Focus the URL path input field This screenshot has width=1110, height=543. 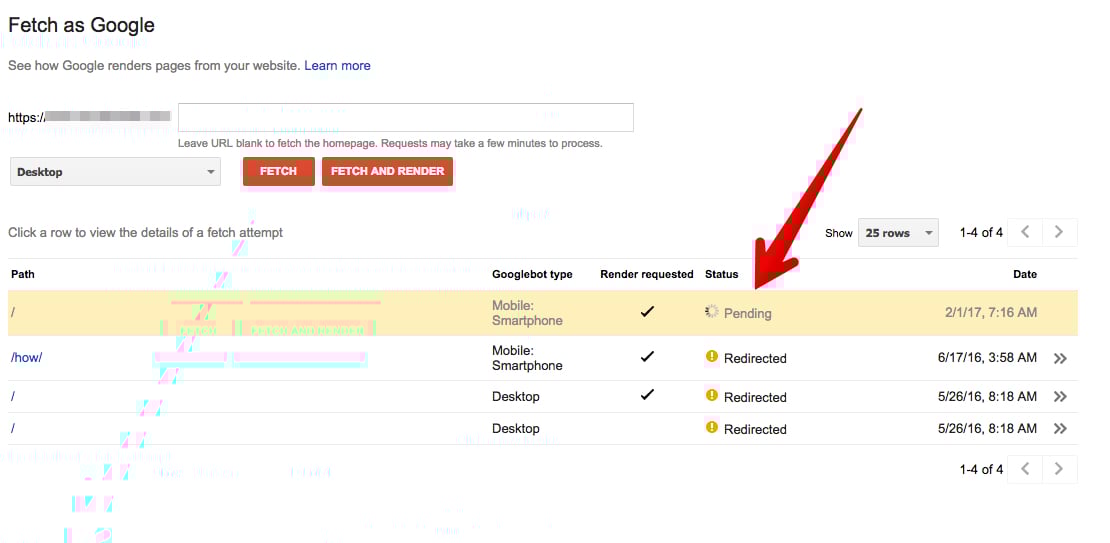coord(406,118)
